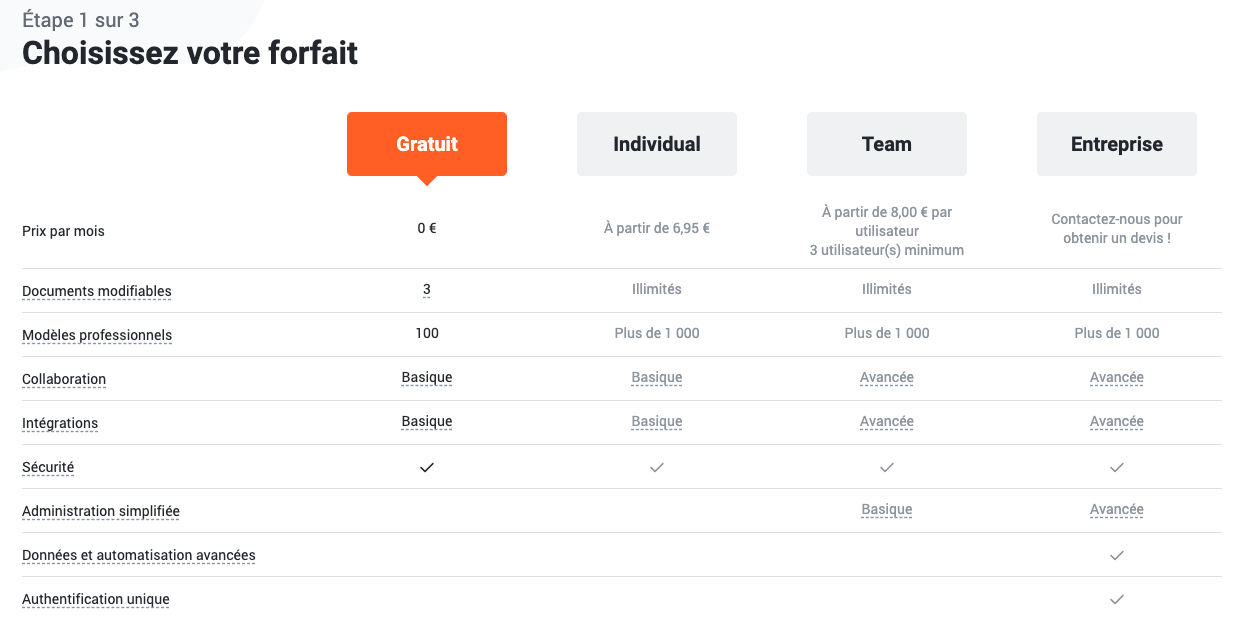Select the Entreprise plan header
The image size is (1233, 634).
click(1117, 144)
